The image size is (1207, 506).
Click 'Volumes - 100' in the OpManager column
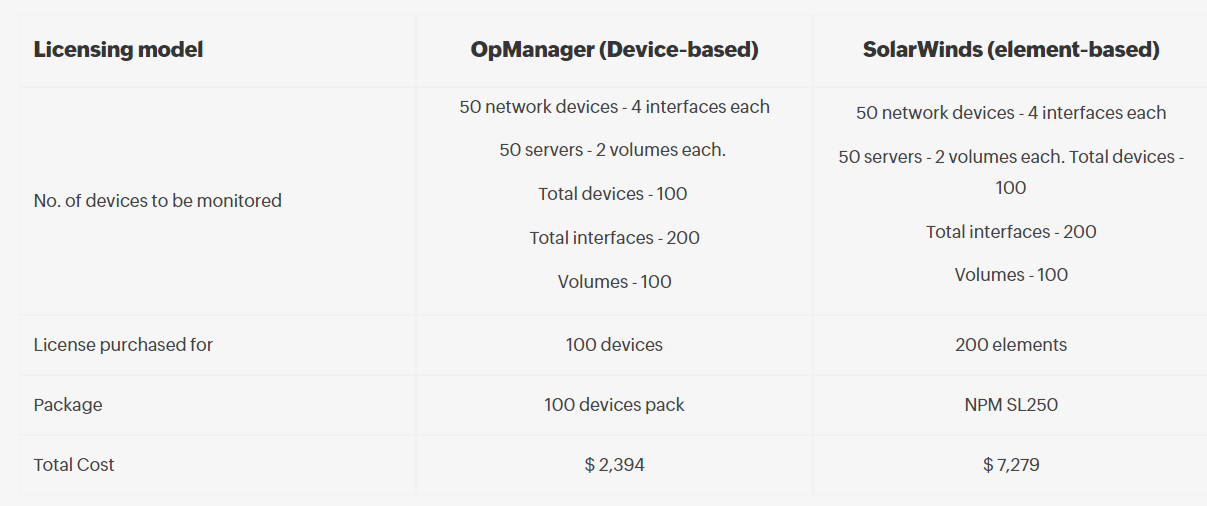point(614,282)
